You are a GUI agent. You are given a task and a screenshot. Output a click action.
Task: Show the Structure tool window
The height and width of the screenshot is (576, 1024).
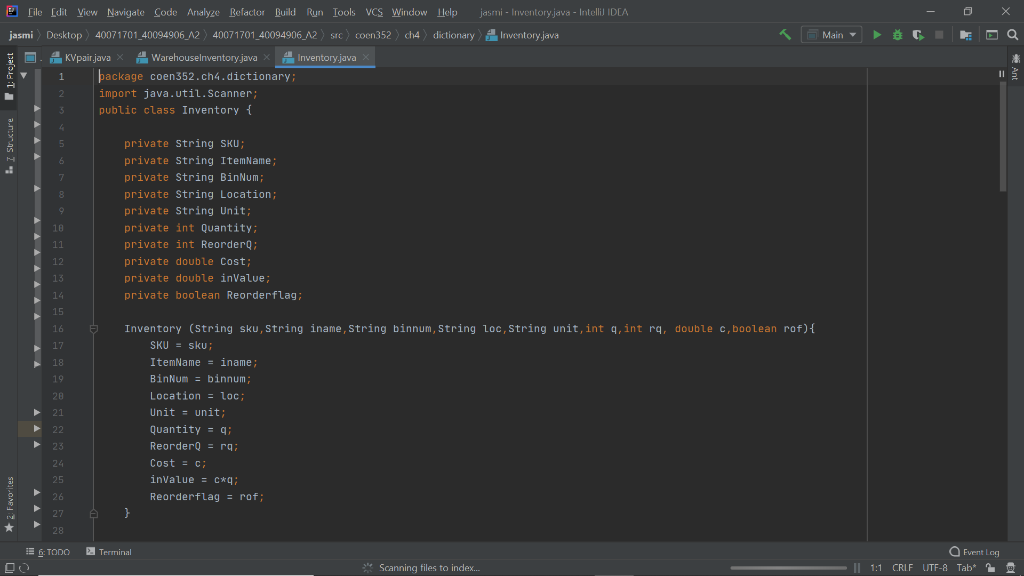pos(9,146)
